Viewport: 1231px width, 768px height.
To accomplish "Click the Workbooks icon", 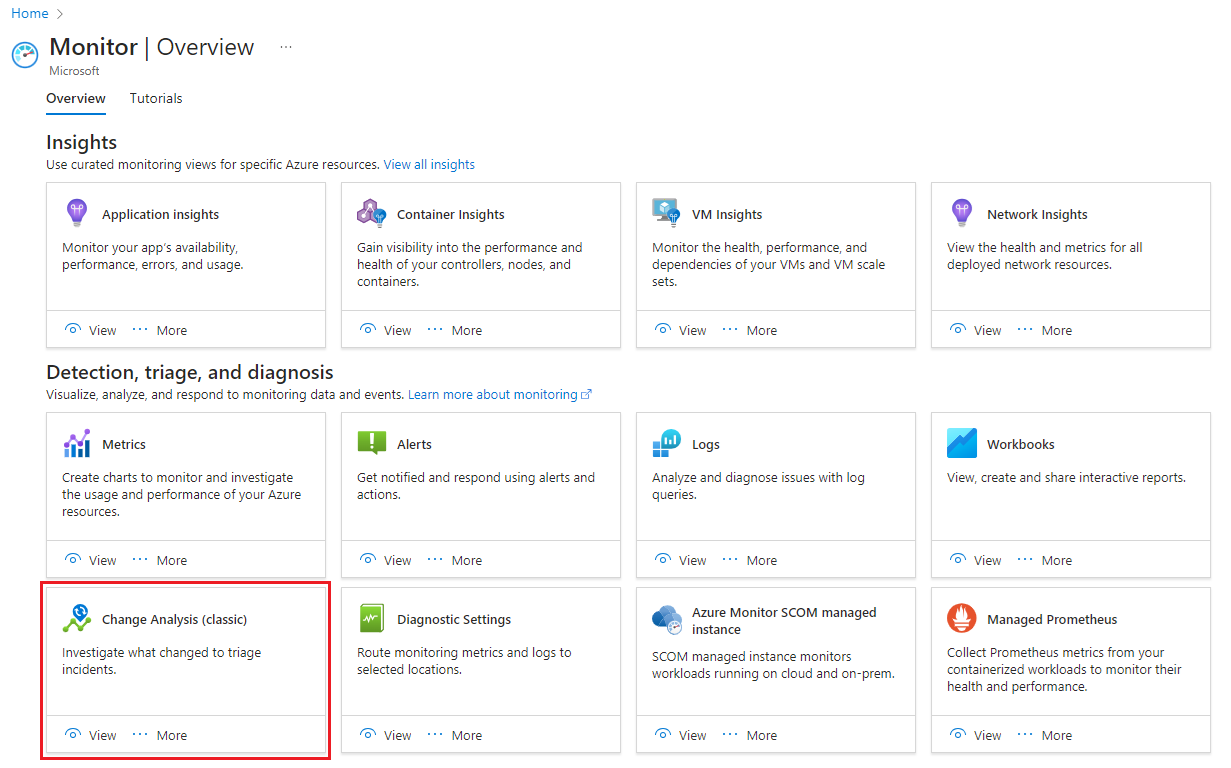I will (962, 443).
